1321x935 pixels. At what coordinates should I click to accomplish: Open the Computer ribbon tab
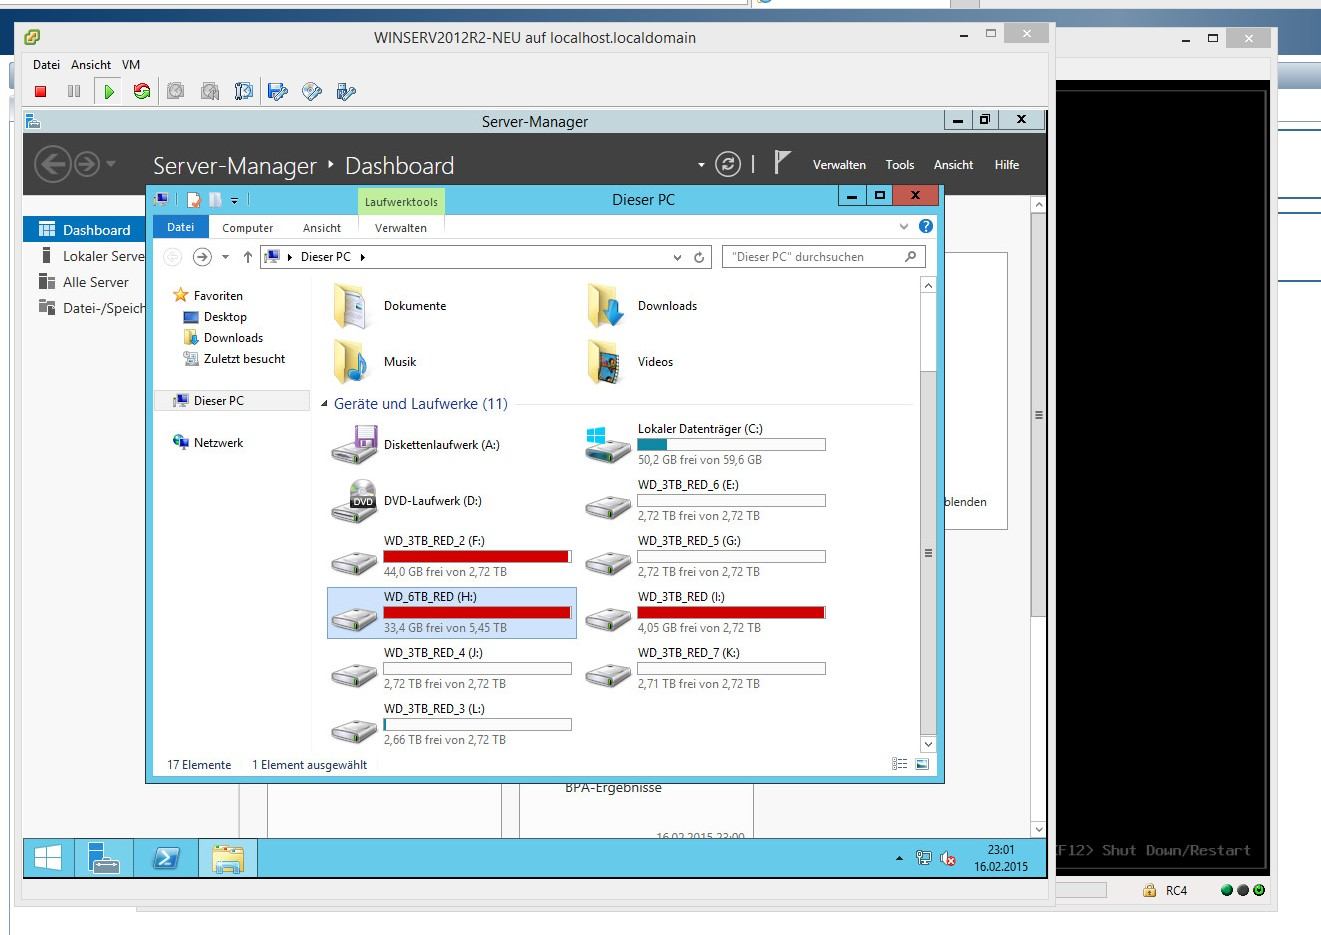(x=248, y=228)
